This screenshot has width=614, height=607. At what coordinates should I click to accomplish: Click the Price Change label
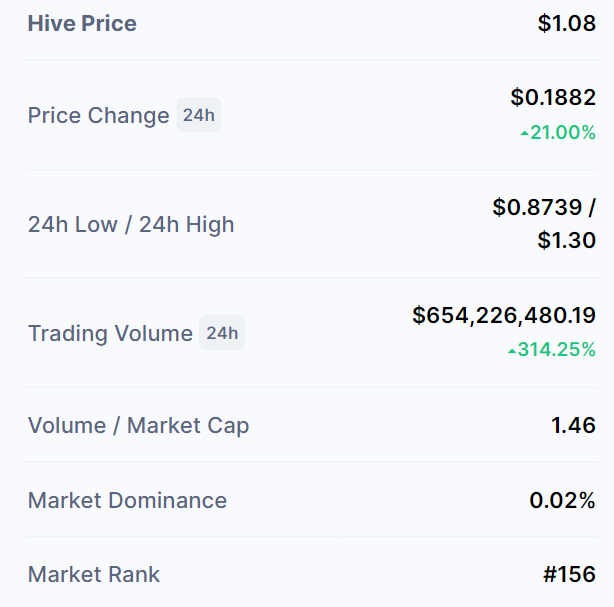(99, 115)
